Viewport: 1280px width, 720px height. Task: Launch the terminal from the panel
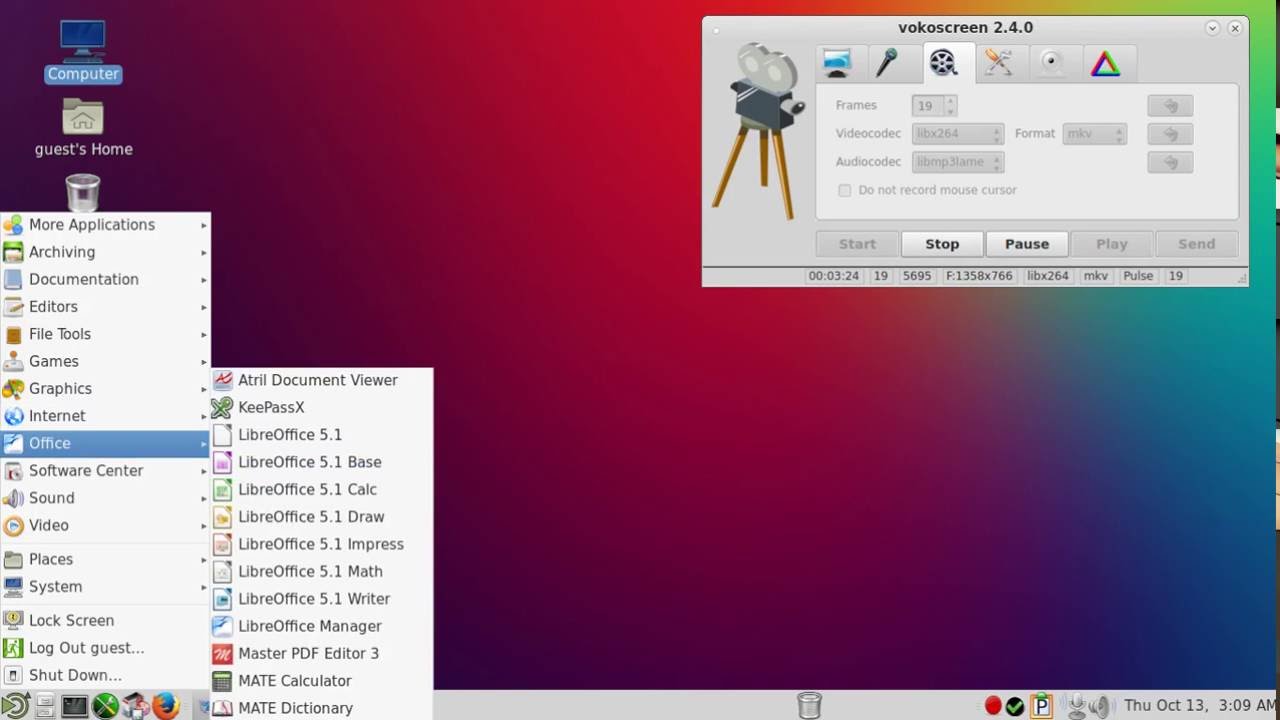pyautogui.click(x=75, y=706)
